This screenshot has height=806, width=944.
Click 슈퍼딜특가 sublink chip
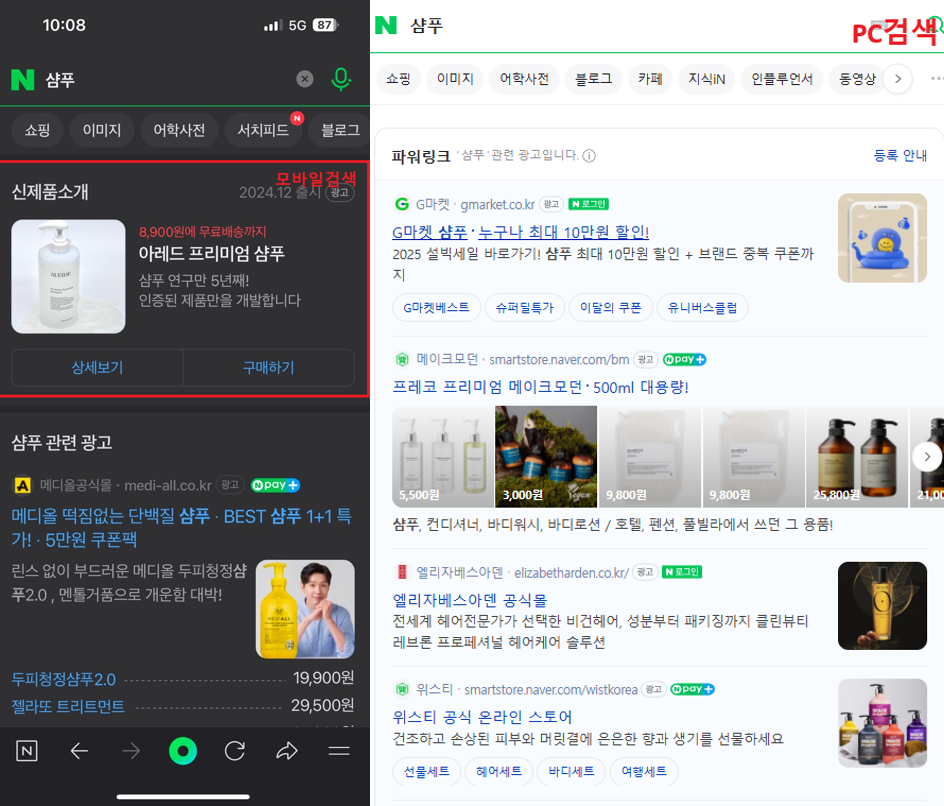524,308
